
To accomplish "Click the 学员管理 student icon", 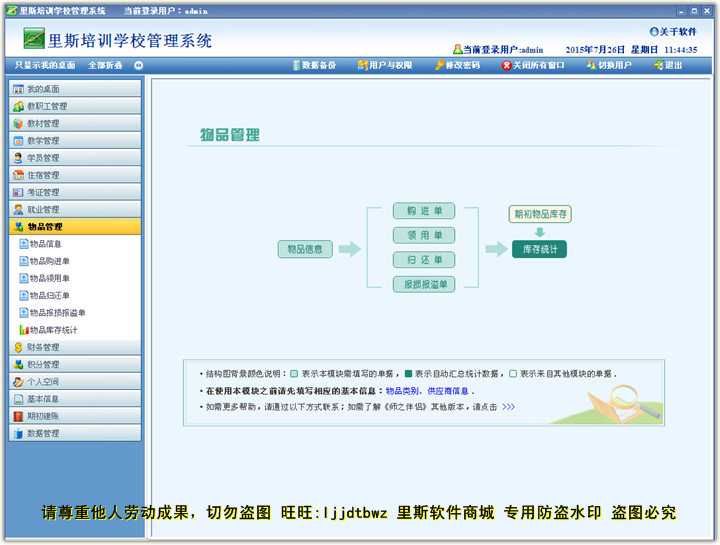I will point(18,158).
